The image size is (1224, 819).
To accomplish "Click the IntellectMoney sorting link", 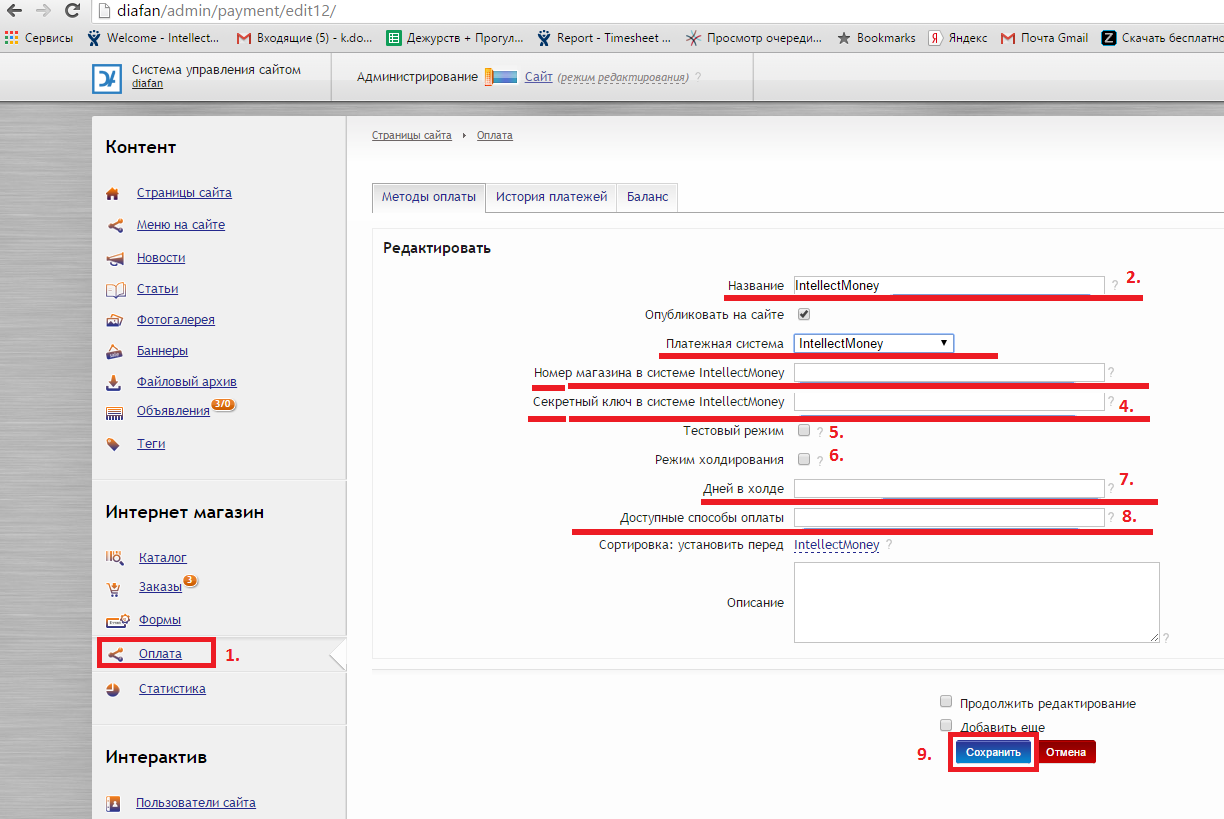I will [837, 545].
